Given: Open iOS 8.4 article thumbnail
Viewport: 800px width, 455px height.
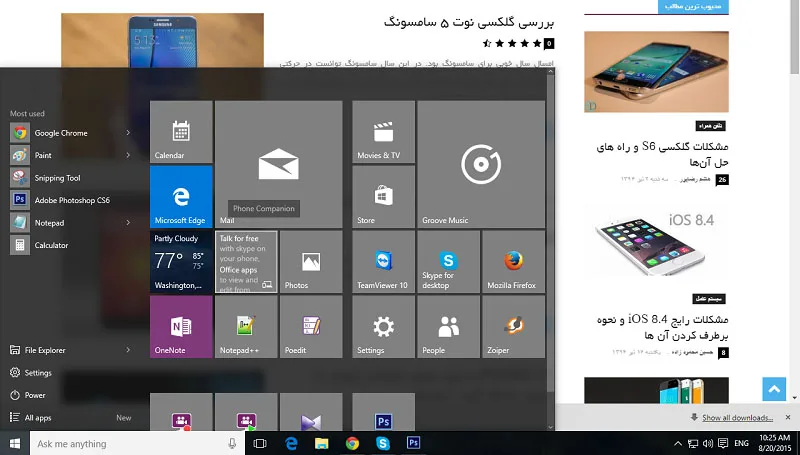Looking at the screenshot, I should 656,244.
